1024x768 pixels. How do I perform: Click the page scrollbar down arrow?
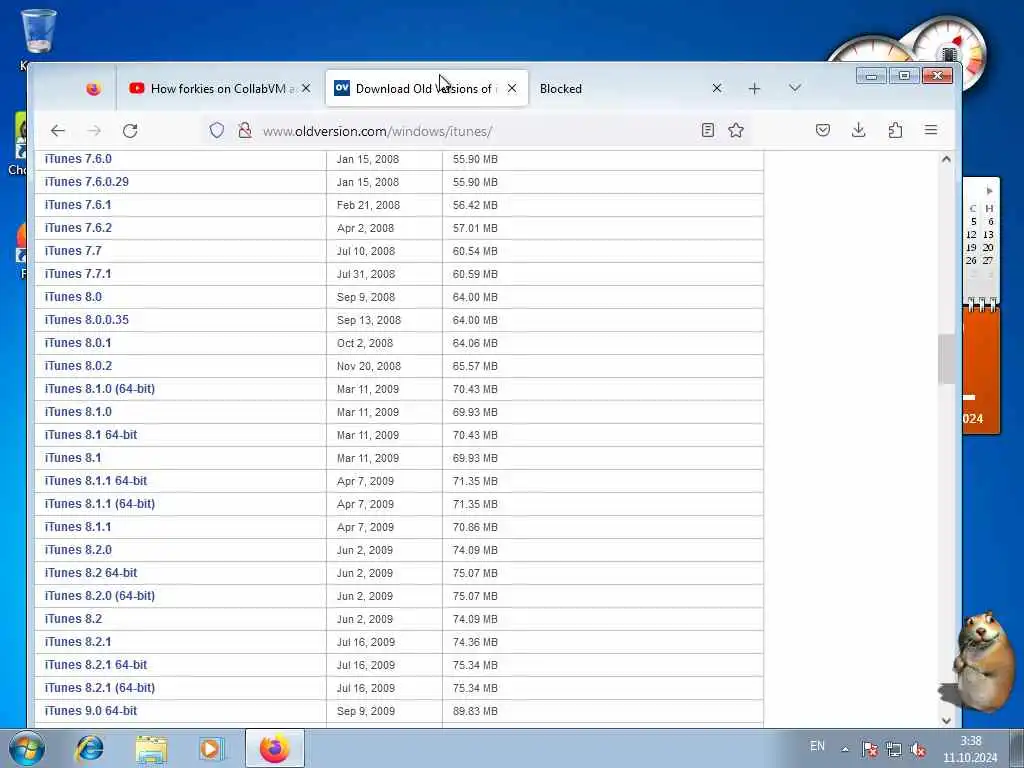(946, 720)
